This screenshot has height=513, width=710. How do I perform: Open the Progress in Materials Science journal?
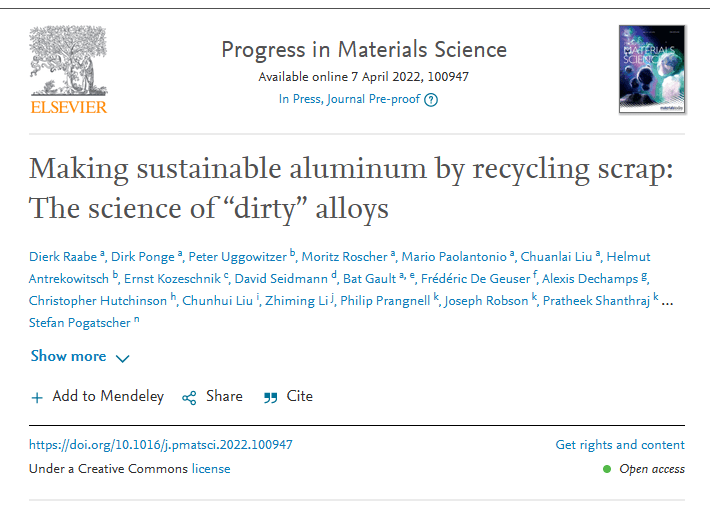pos(364,49)
